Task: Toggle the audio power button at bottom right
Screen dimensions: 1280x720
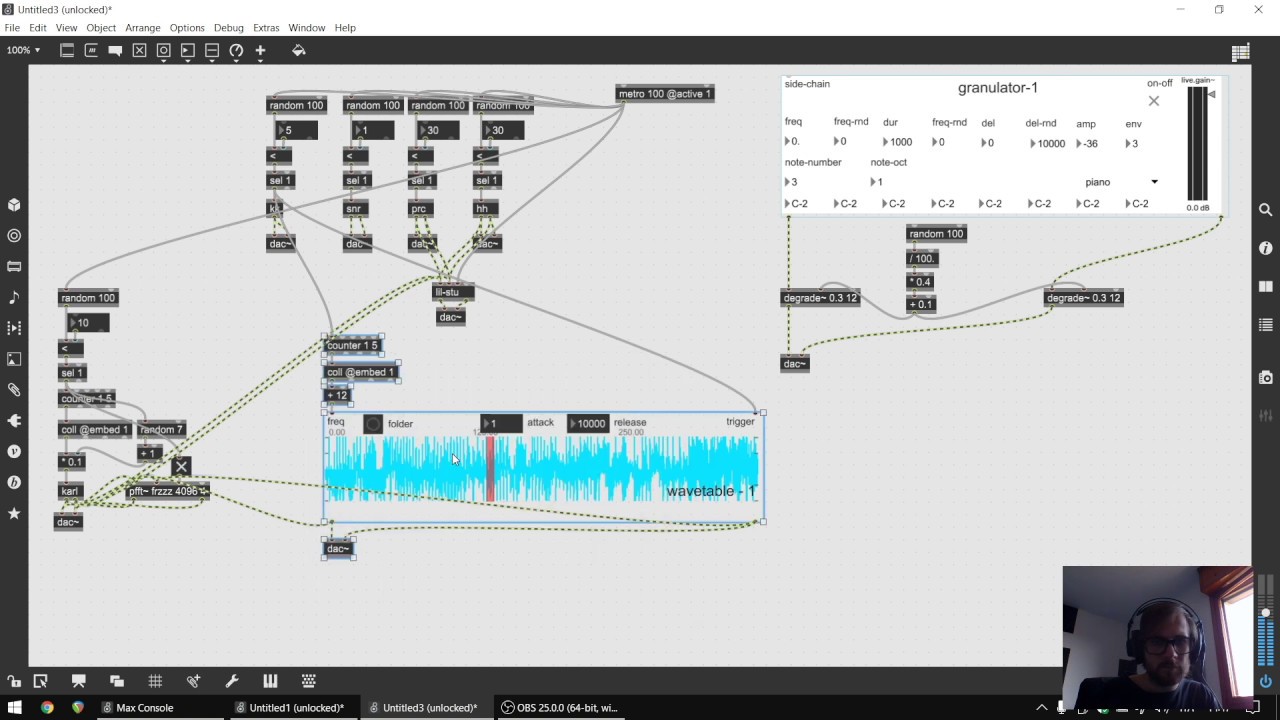Action: click(x=1266, y=681)
